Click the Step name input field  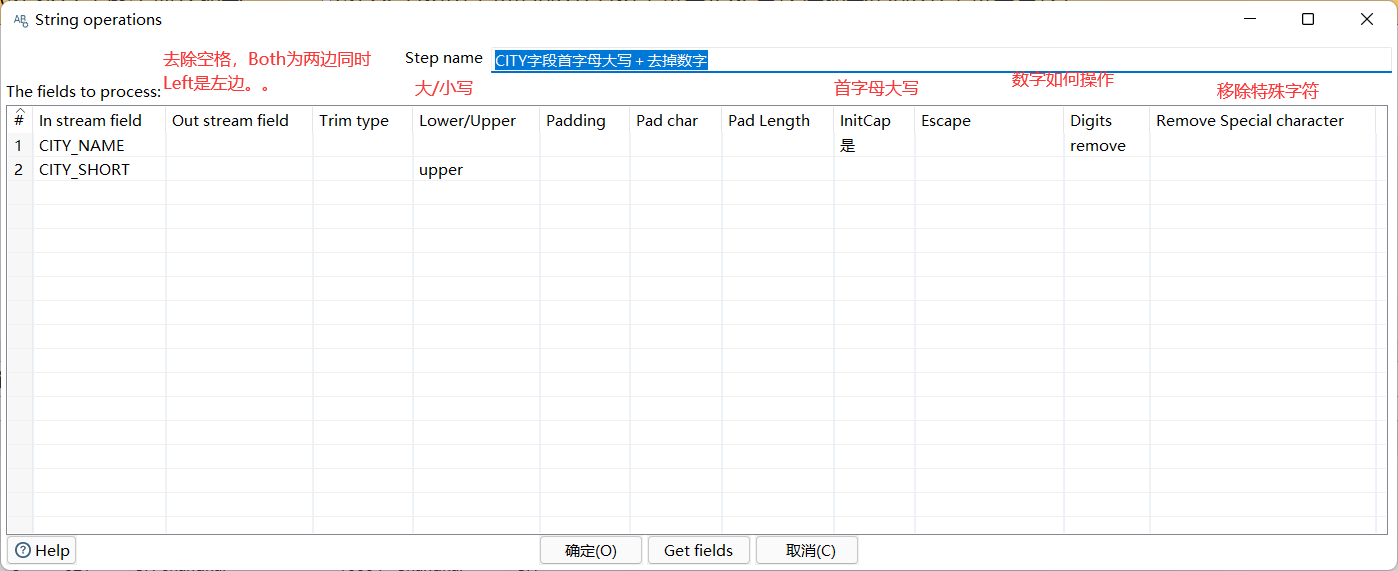[x=941, y=60]
